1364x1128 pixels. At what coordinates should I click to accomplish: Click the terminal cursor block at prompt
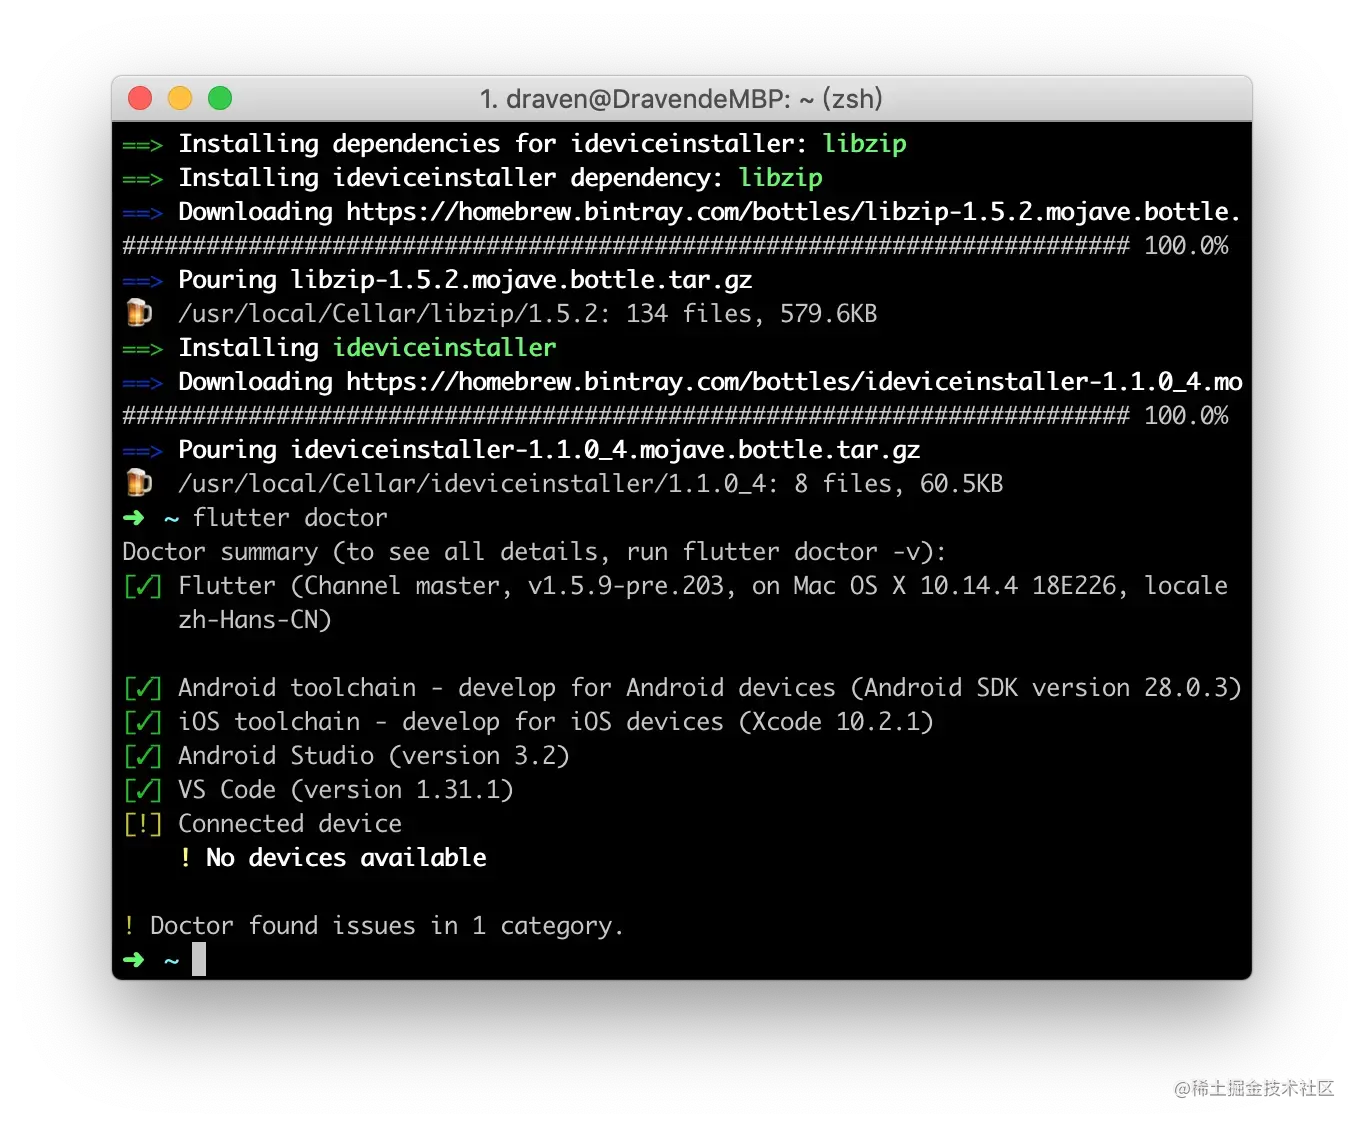point(199,959)
